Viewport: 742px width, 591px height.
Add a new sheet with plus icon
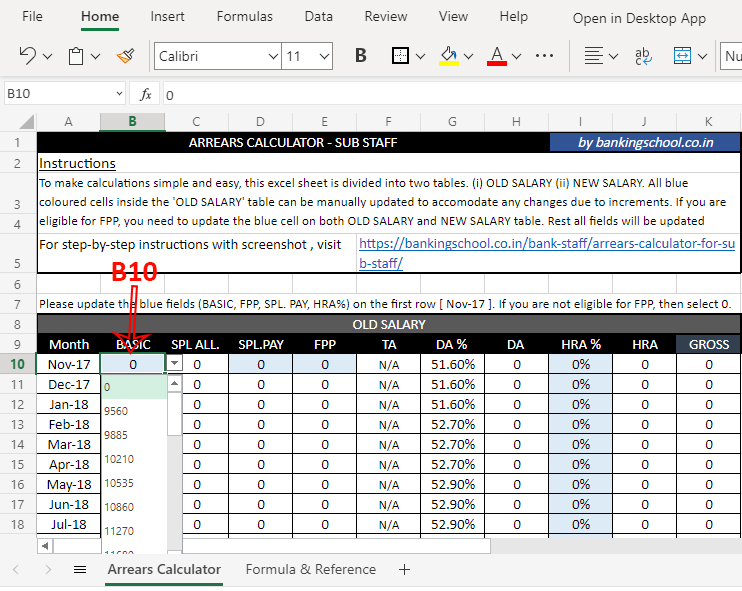click(x=404, y=570)
